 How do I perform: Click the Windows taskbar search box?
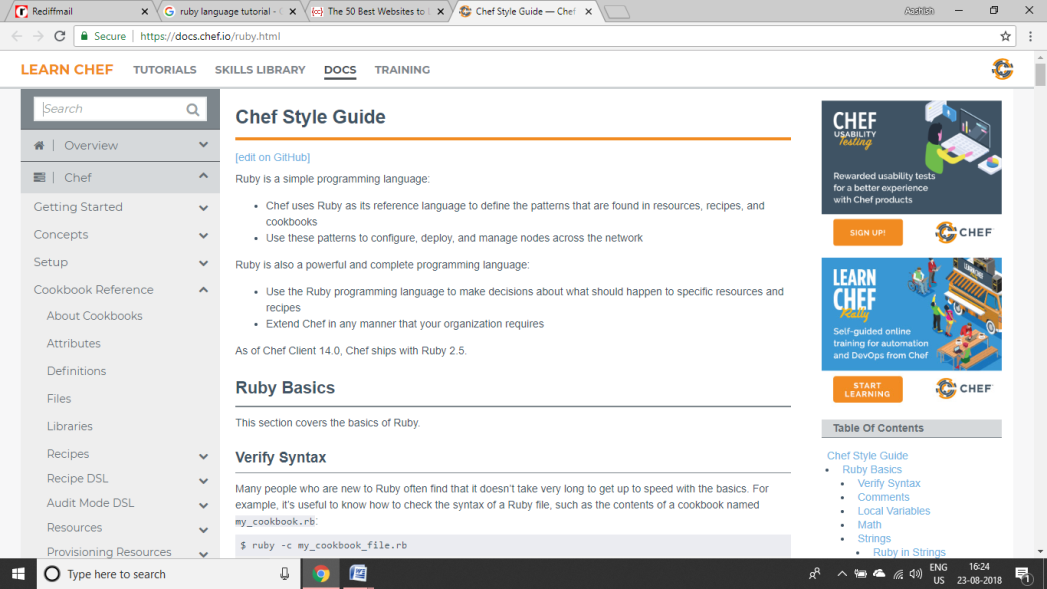[168, 574]
